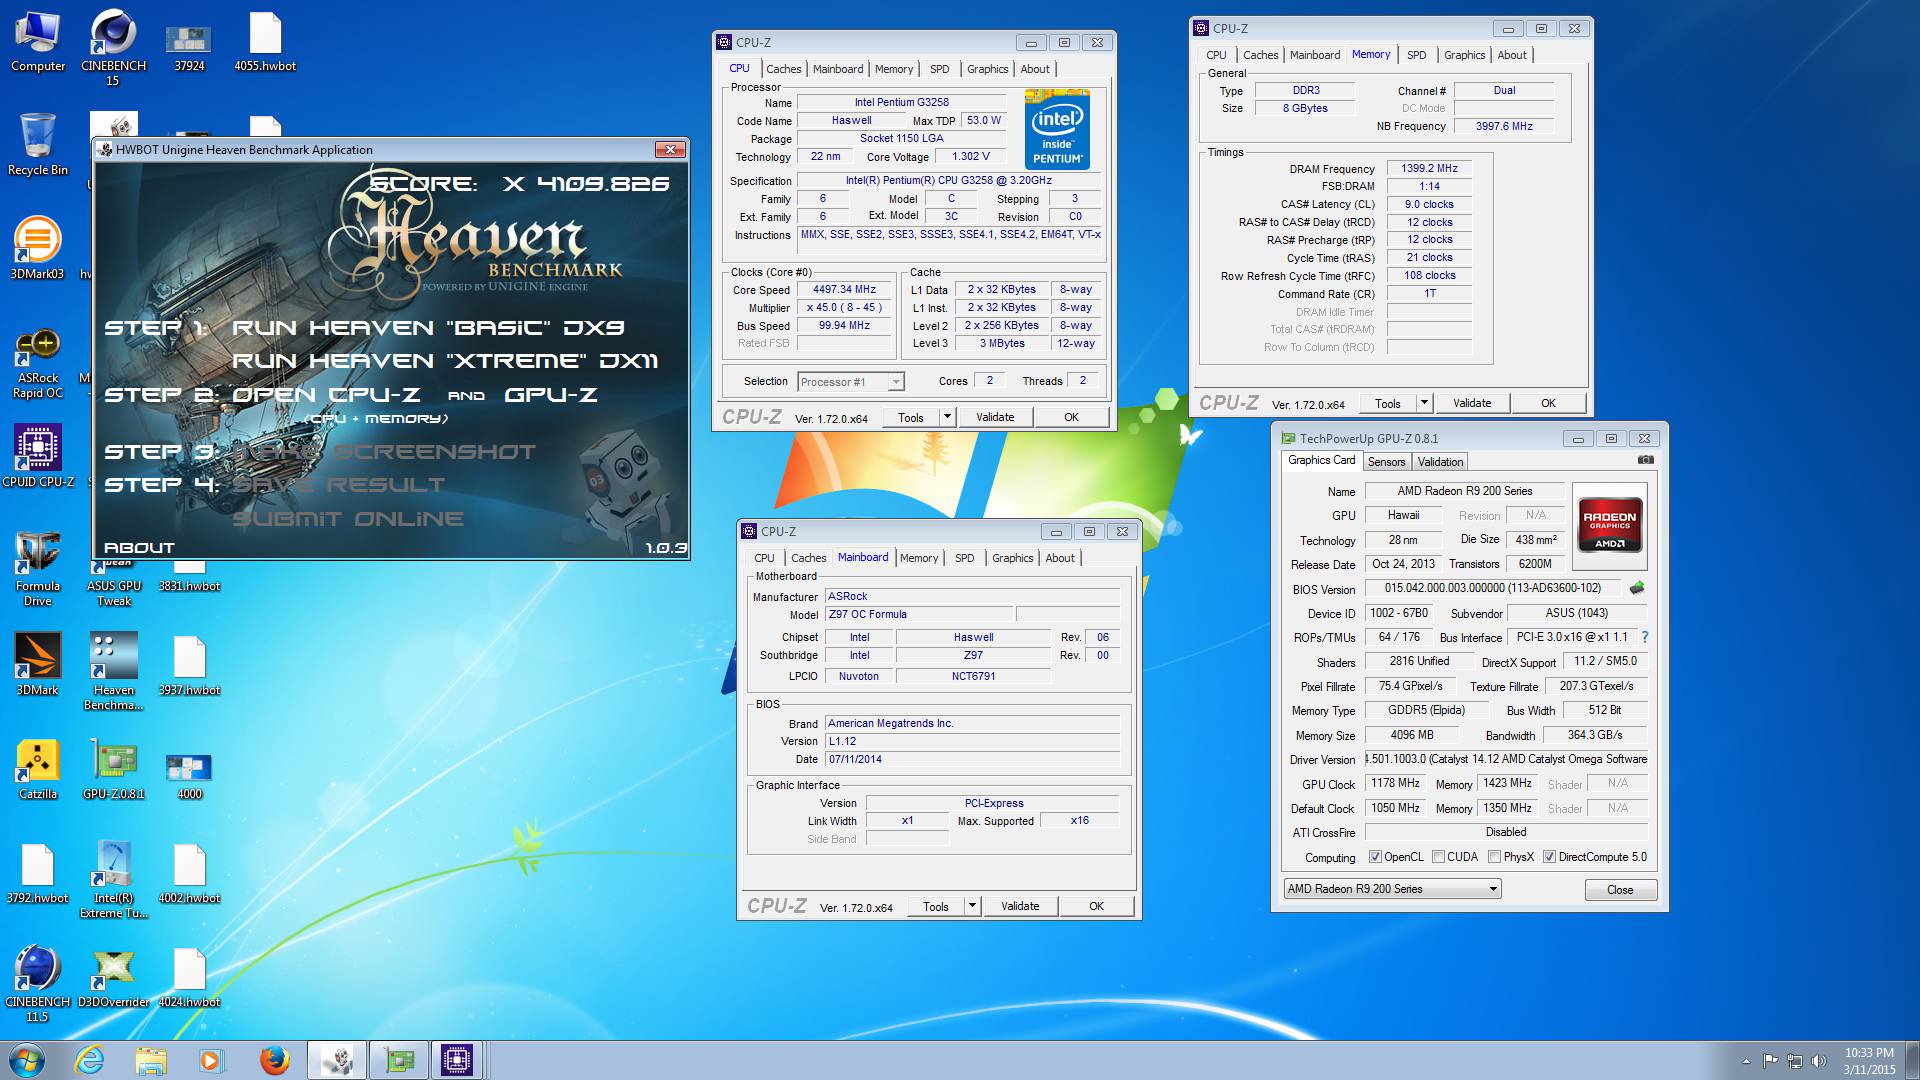Open CPUID CPU-Z desktop shortcut

[x=38, y=456]
